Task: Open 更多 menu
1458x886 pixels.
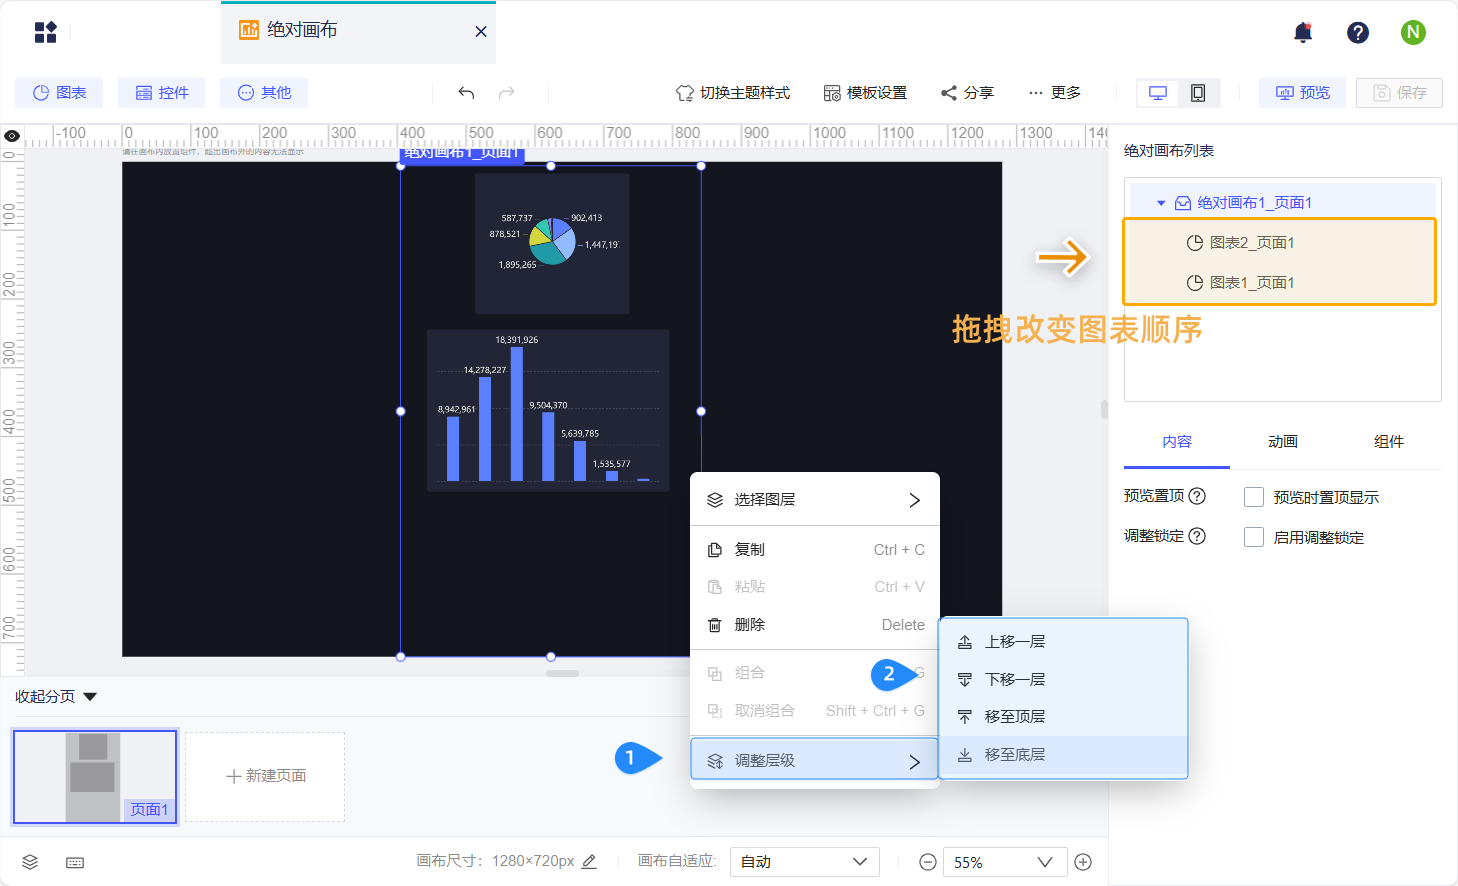Action: click(1054, 93)
